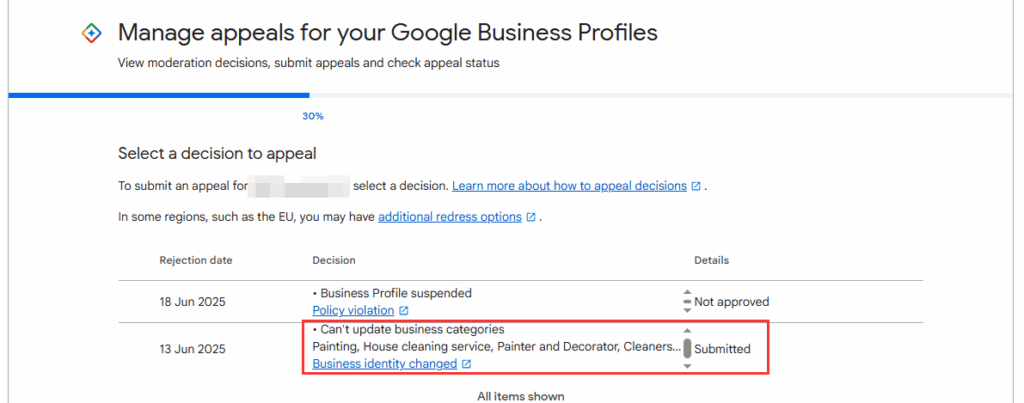Click the 'Rejection date' column header
This screenshot has width=1024, height=403.
pyautogui.click(x=195, y=260)
